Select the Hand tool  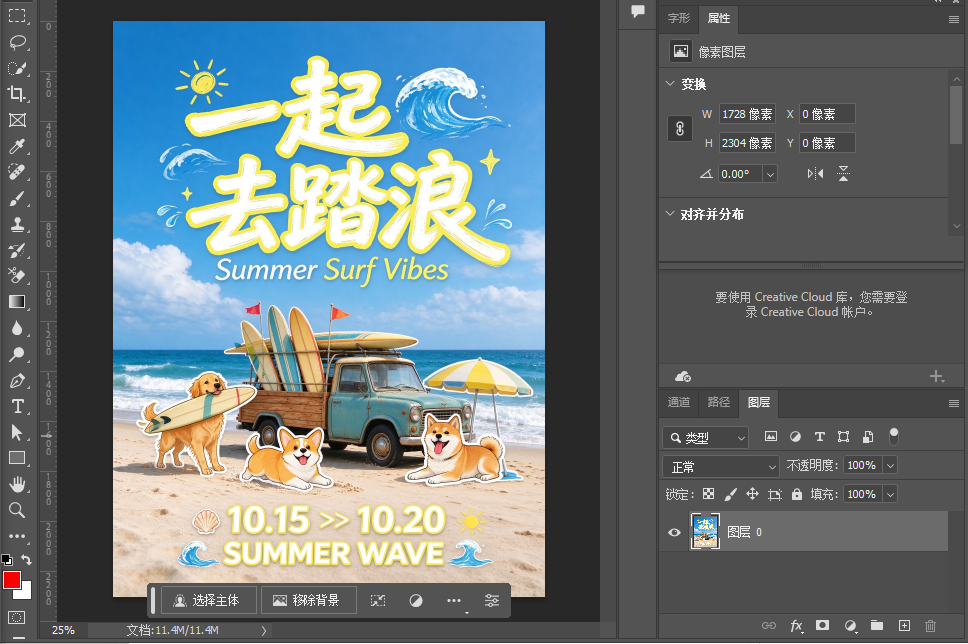pyautogui.click(x=17, y=484)
